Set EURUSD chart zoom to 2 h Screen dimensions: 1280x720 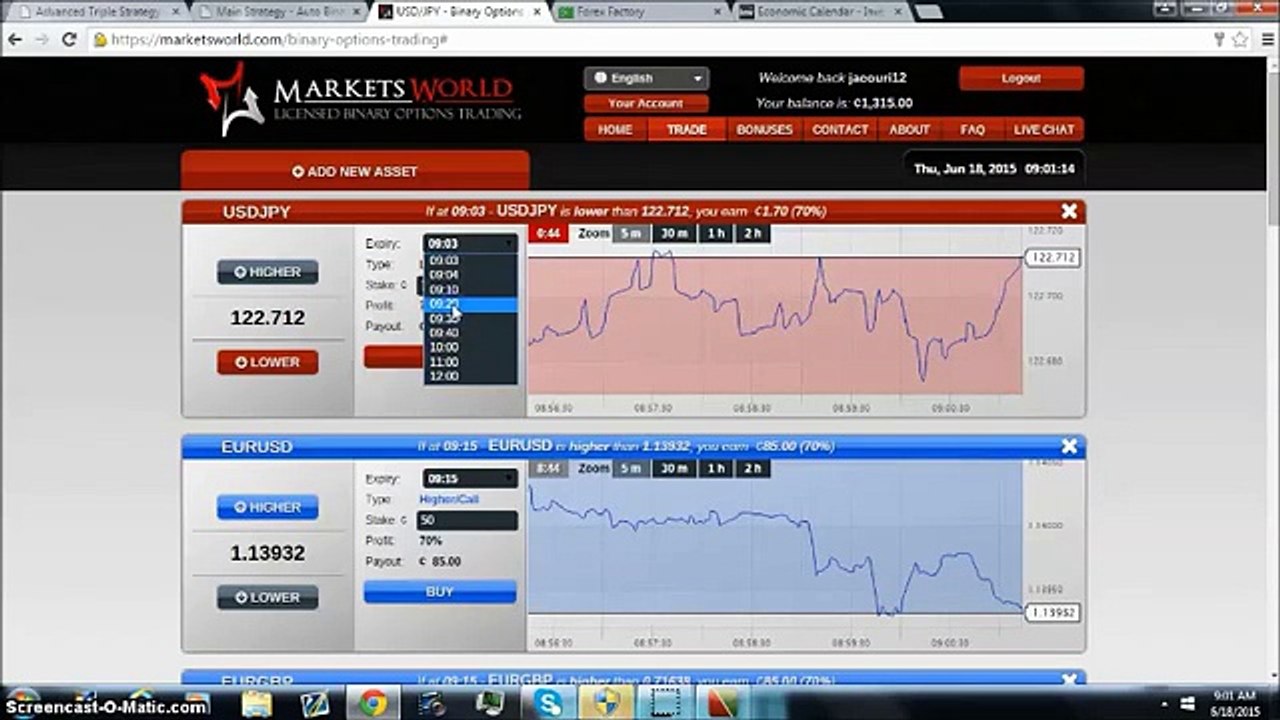pos(753,468)
